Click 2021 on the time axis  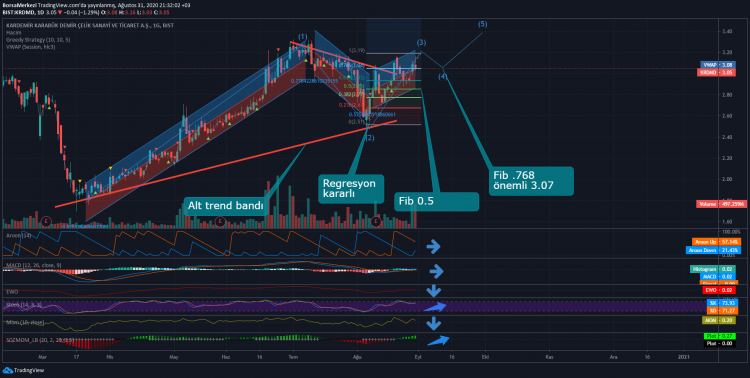pyautogui.click(x=684, y=357)
